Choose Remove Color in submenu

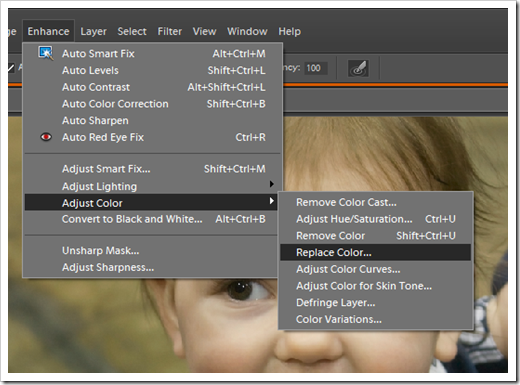[x=376, y=236]
